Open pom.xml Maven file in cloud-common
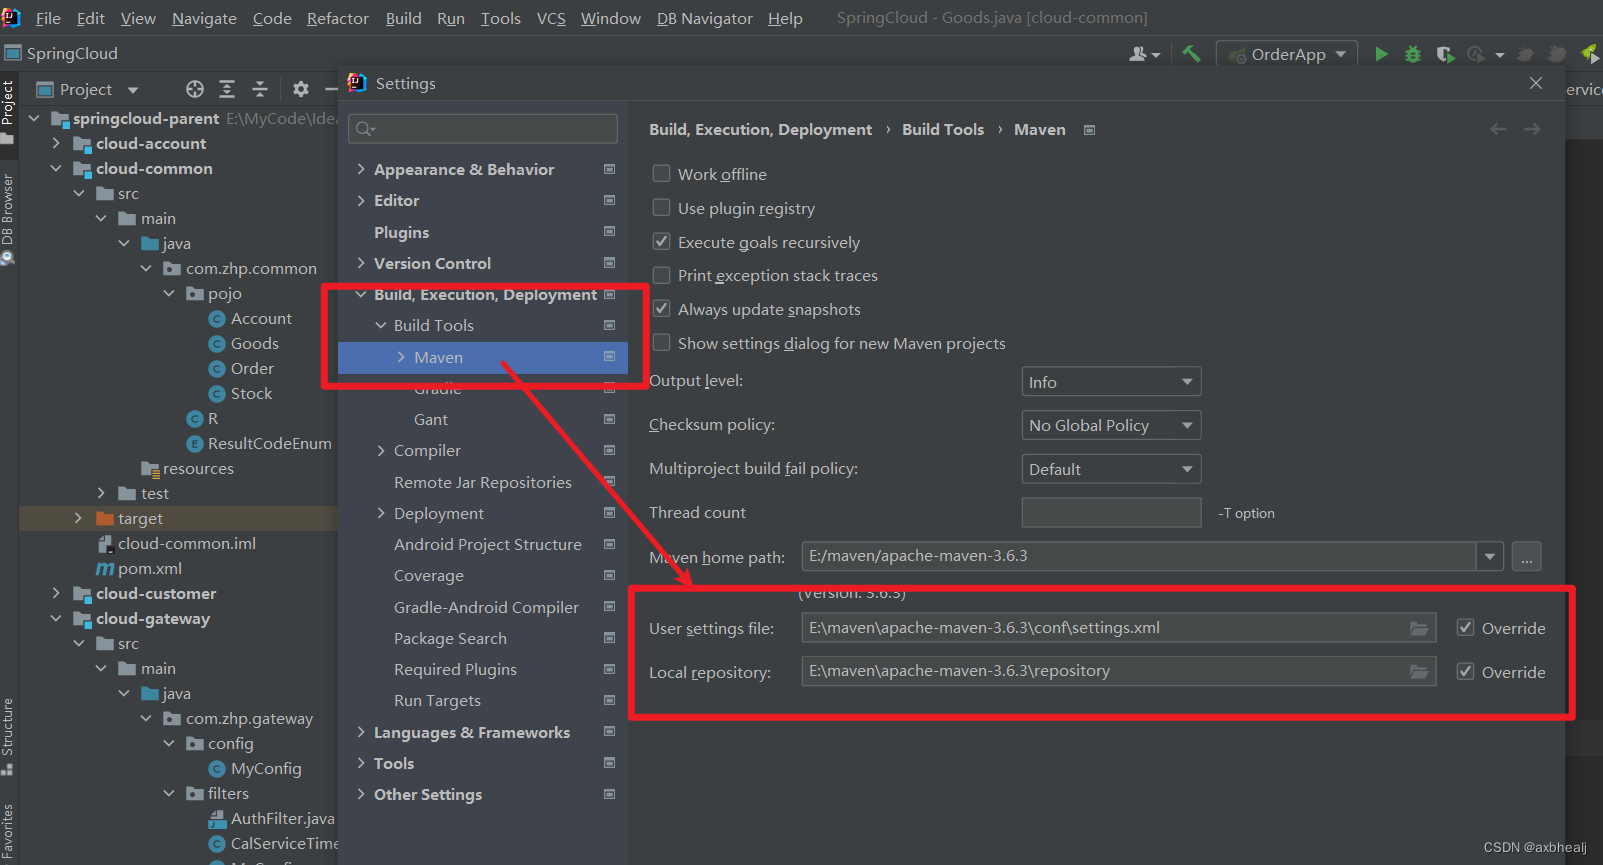This screenshot has width=1603, height=865. pos(139,568)
